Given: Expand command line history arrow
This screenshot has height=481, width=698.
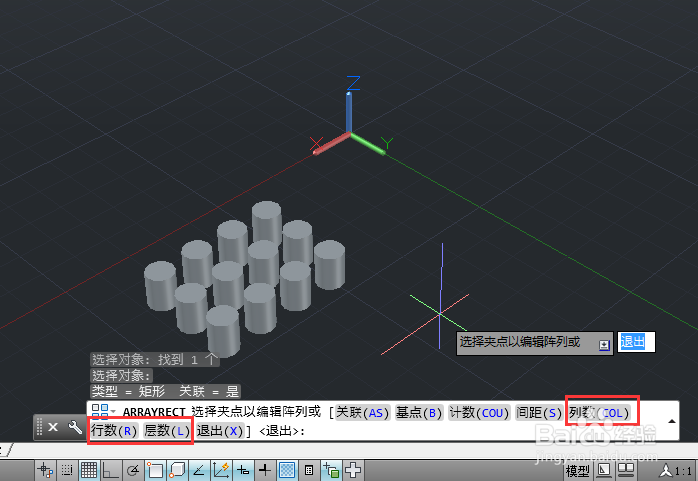Looking at the screenshot, I should tap(672, 421).
